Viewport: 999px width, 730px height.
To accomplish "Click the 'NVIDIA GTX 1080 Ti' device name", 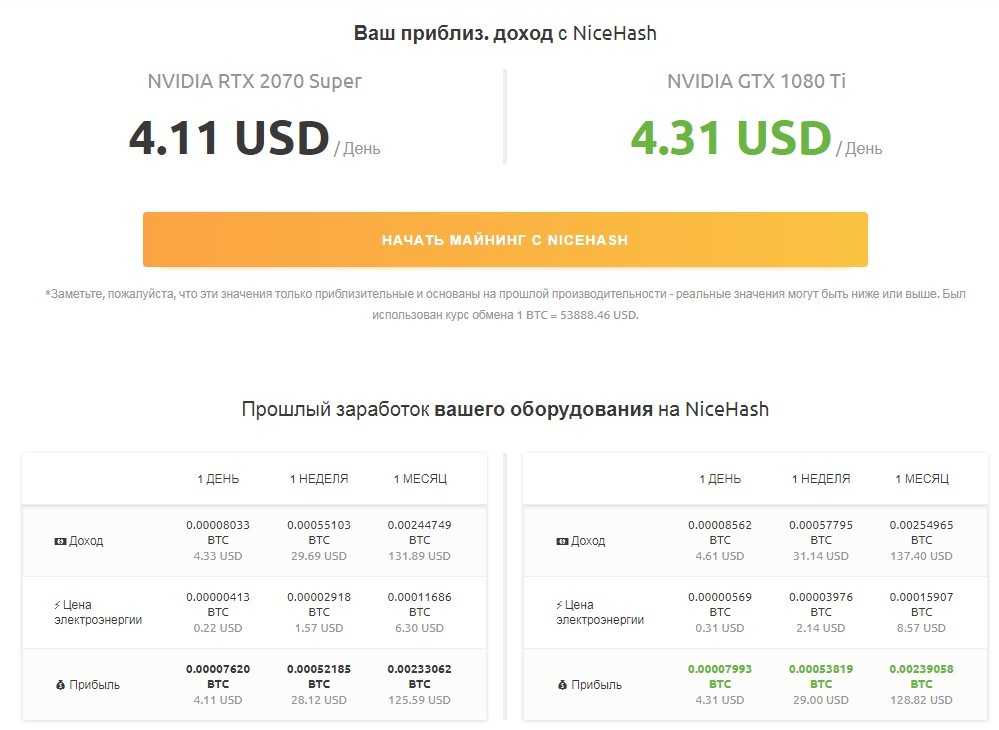I will [x=756, y=82].
